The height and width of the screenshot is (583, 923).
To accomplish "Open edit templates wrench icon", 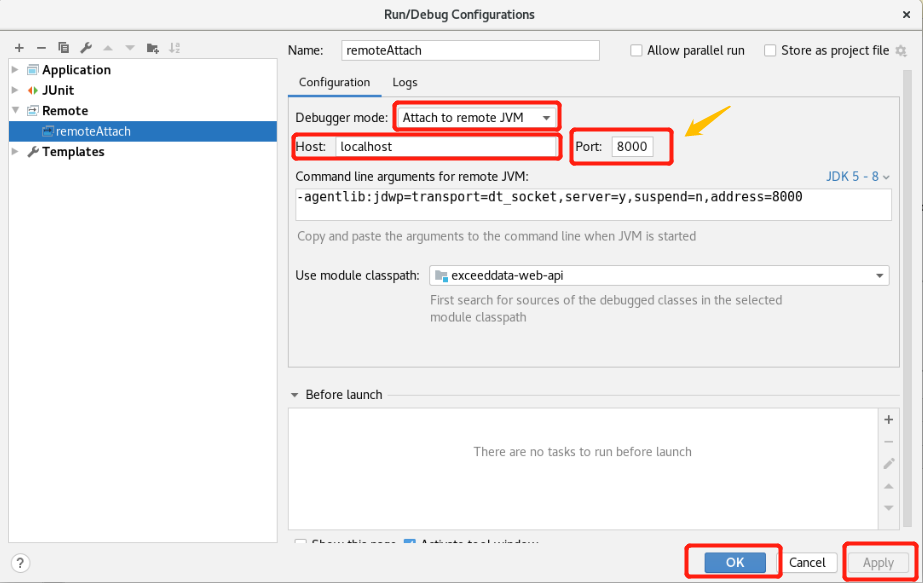I will 86,48.
